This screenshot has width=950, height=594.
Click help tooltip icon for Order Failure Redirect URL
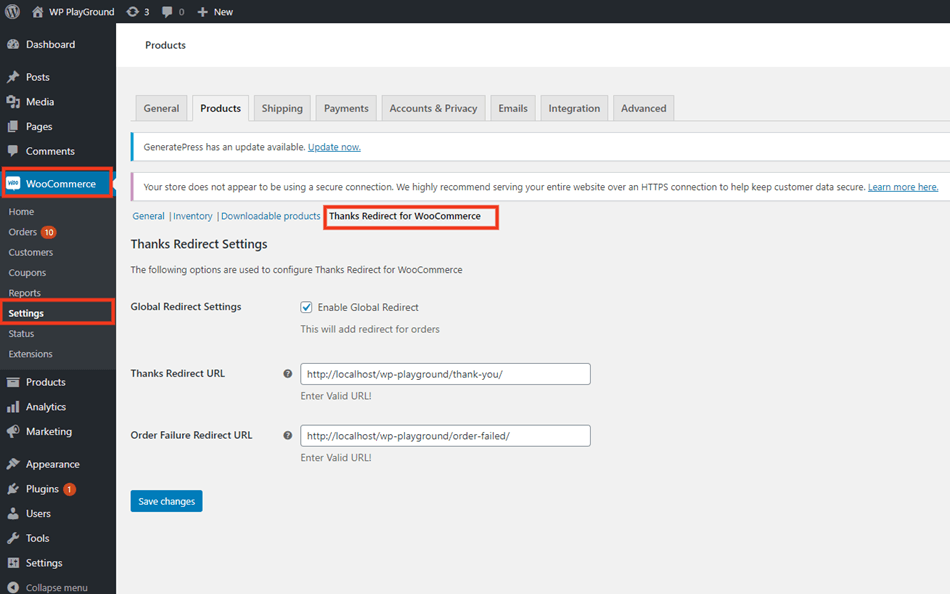point(288,435)
